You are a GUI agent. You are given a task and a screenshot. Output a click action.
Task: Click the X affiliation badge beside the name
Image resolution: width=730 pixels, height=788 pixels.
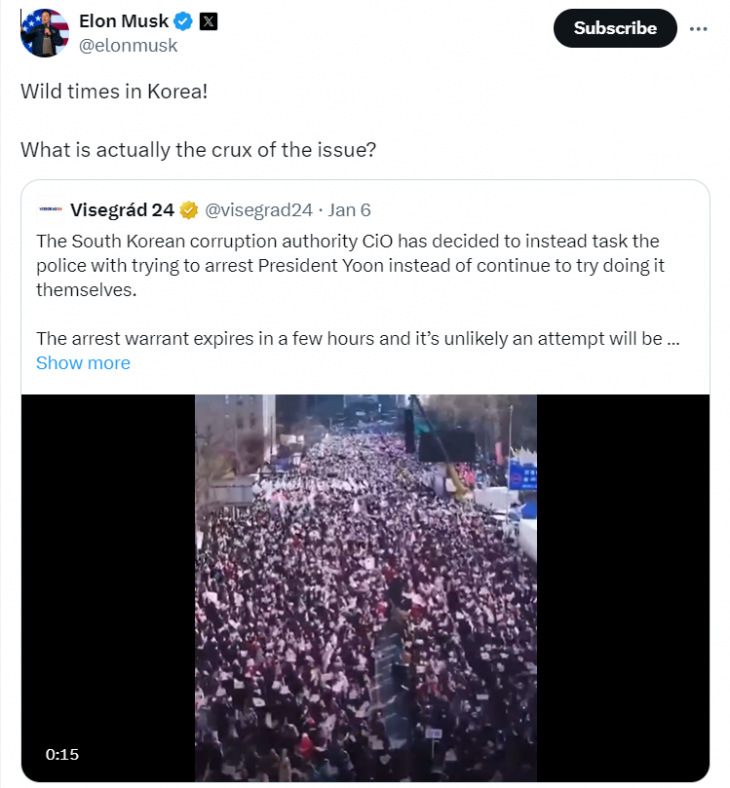click(x=208, y=21)
